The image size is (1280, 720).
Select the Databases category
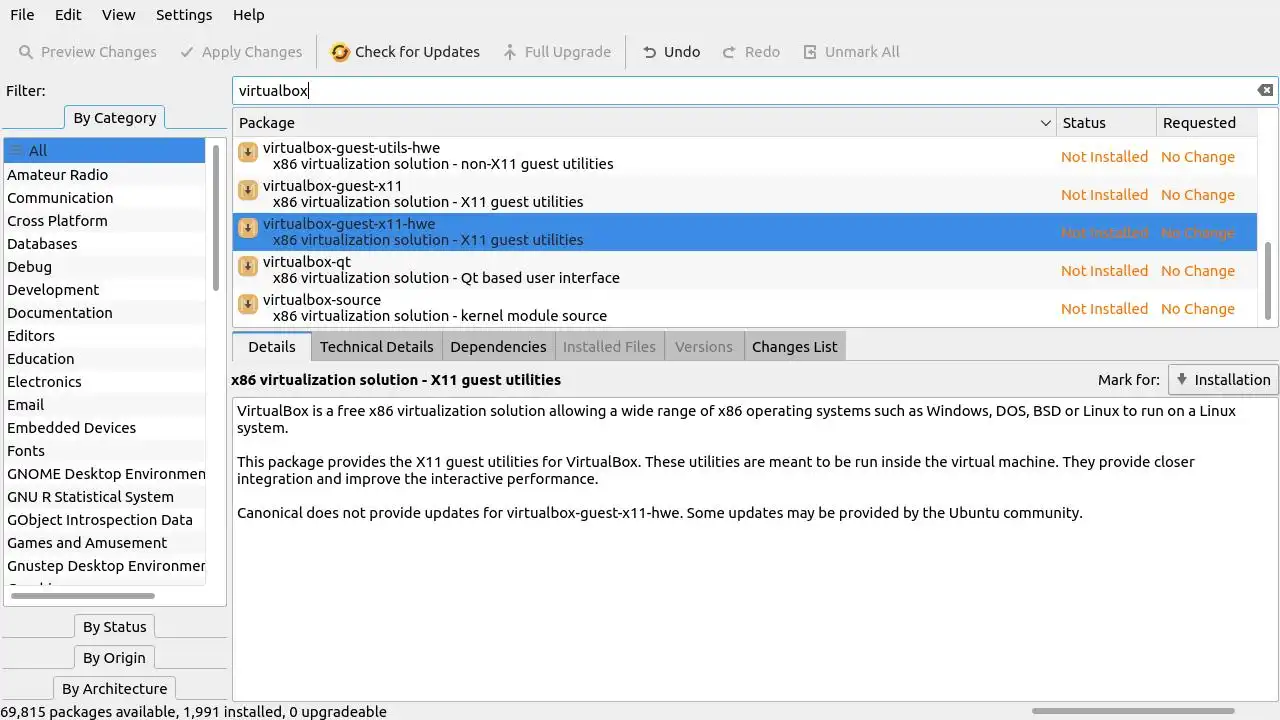click(x=104, y=244)
